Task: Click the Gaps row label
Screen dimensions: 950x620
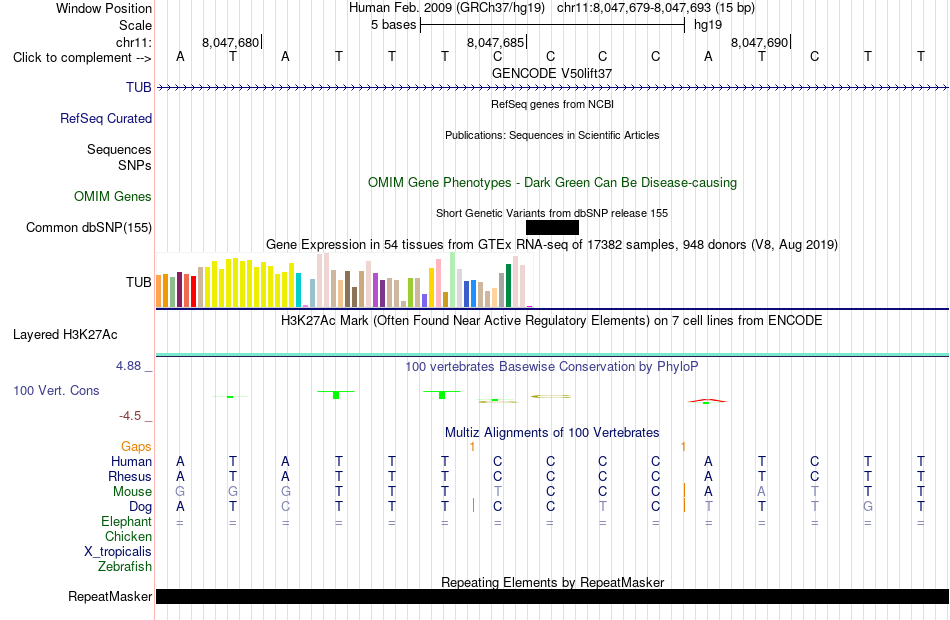Action: (x=136, y=447)
